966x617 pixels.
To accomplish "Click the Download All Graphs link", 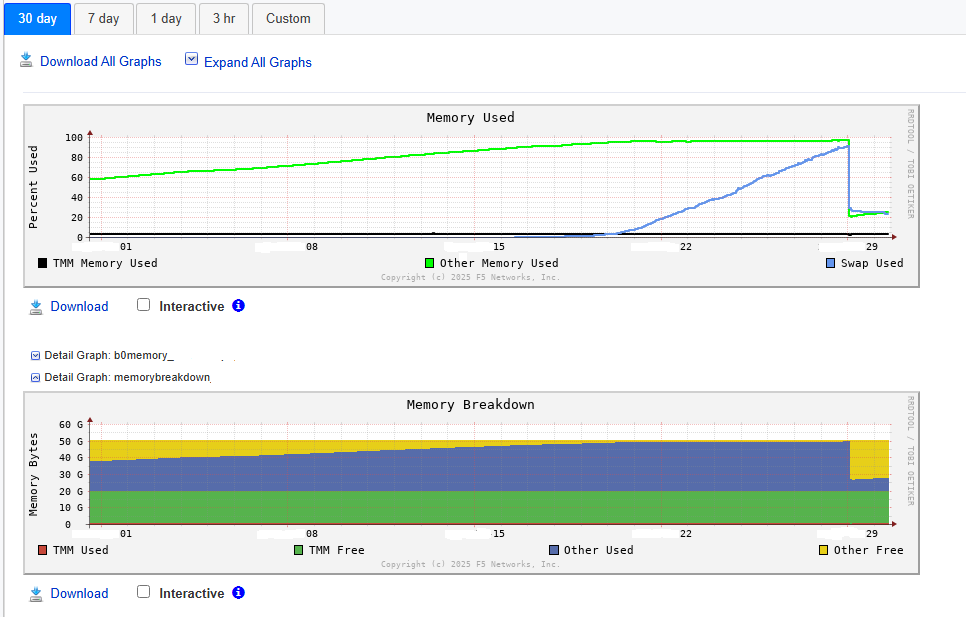I will pyautogui.click(x=100, y=61).
